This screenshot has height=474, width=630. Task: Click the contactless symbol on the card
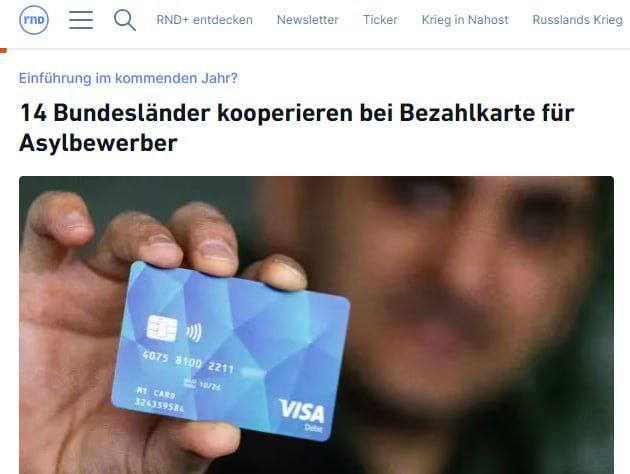194,333
